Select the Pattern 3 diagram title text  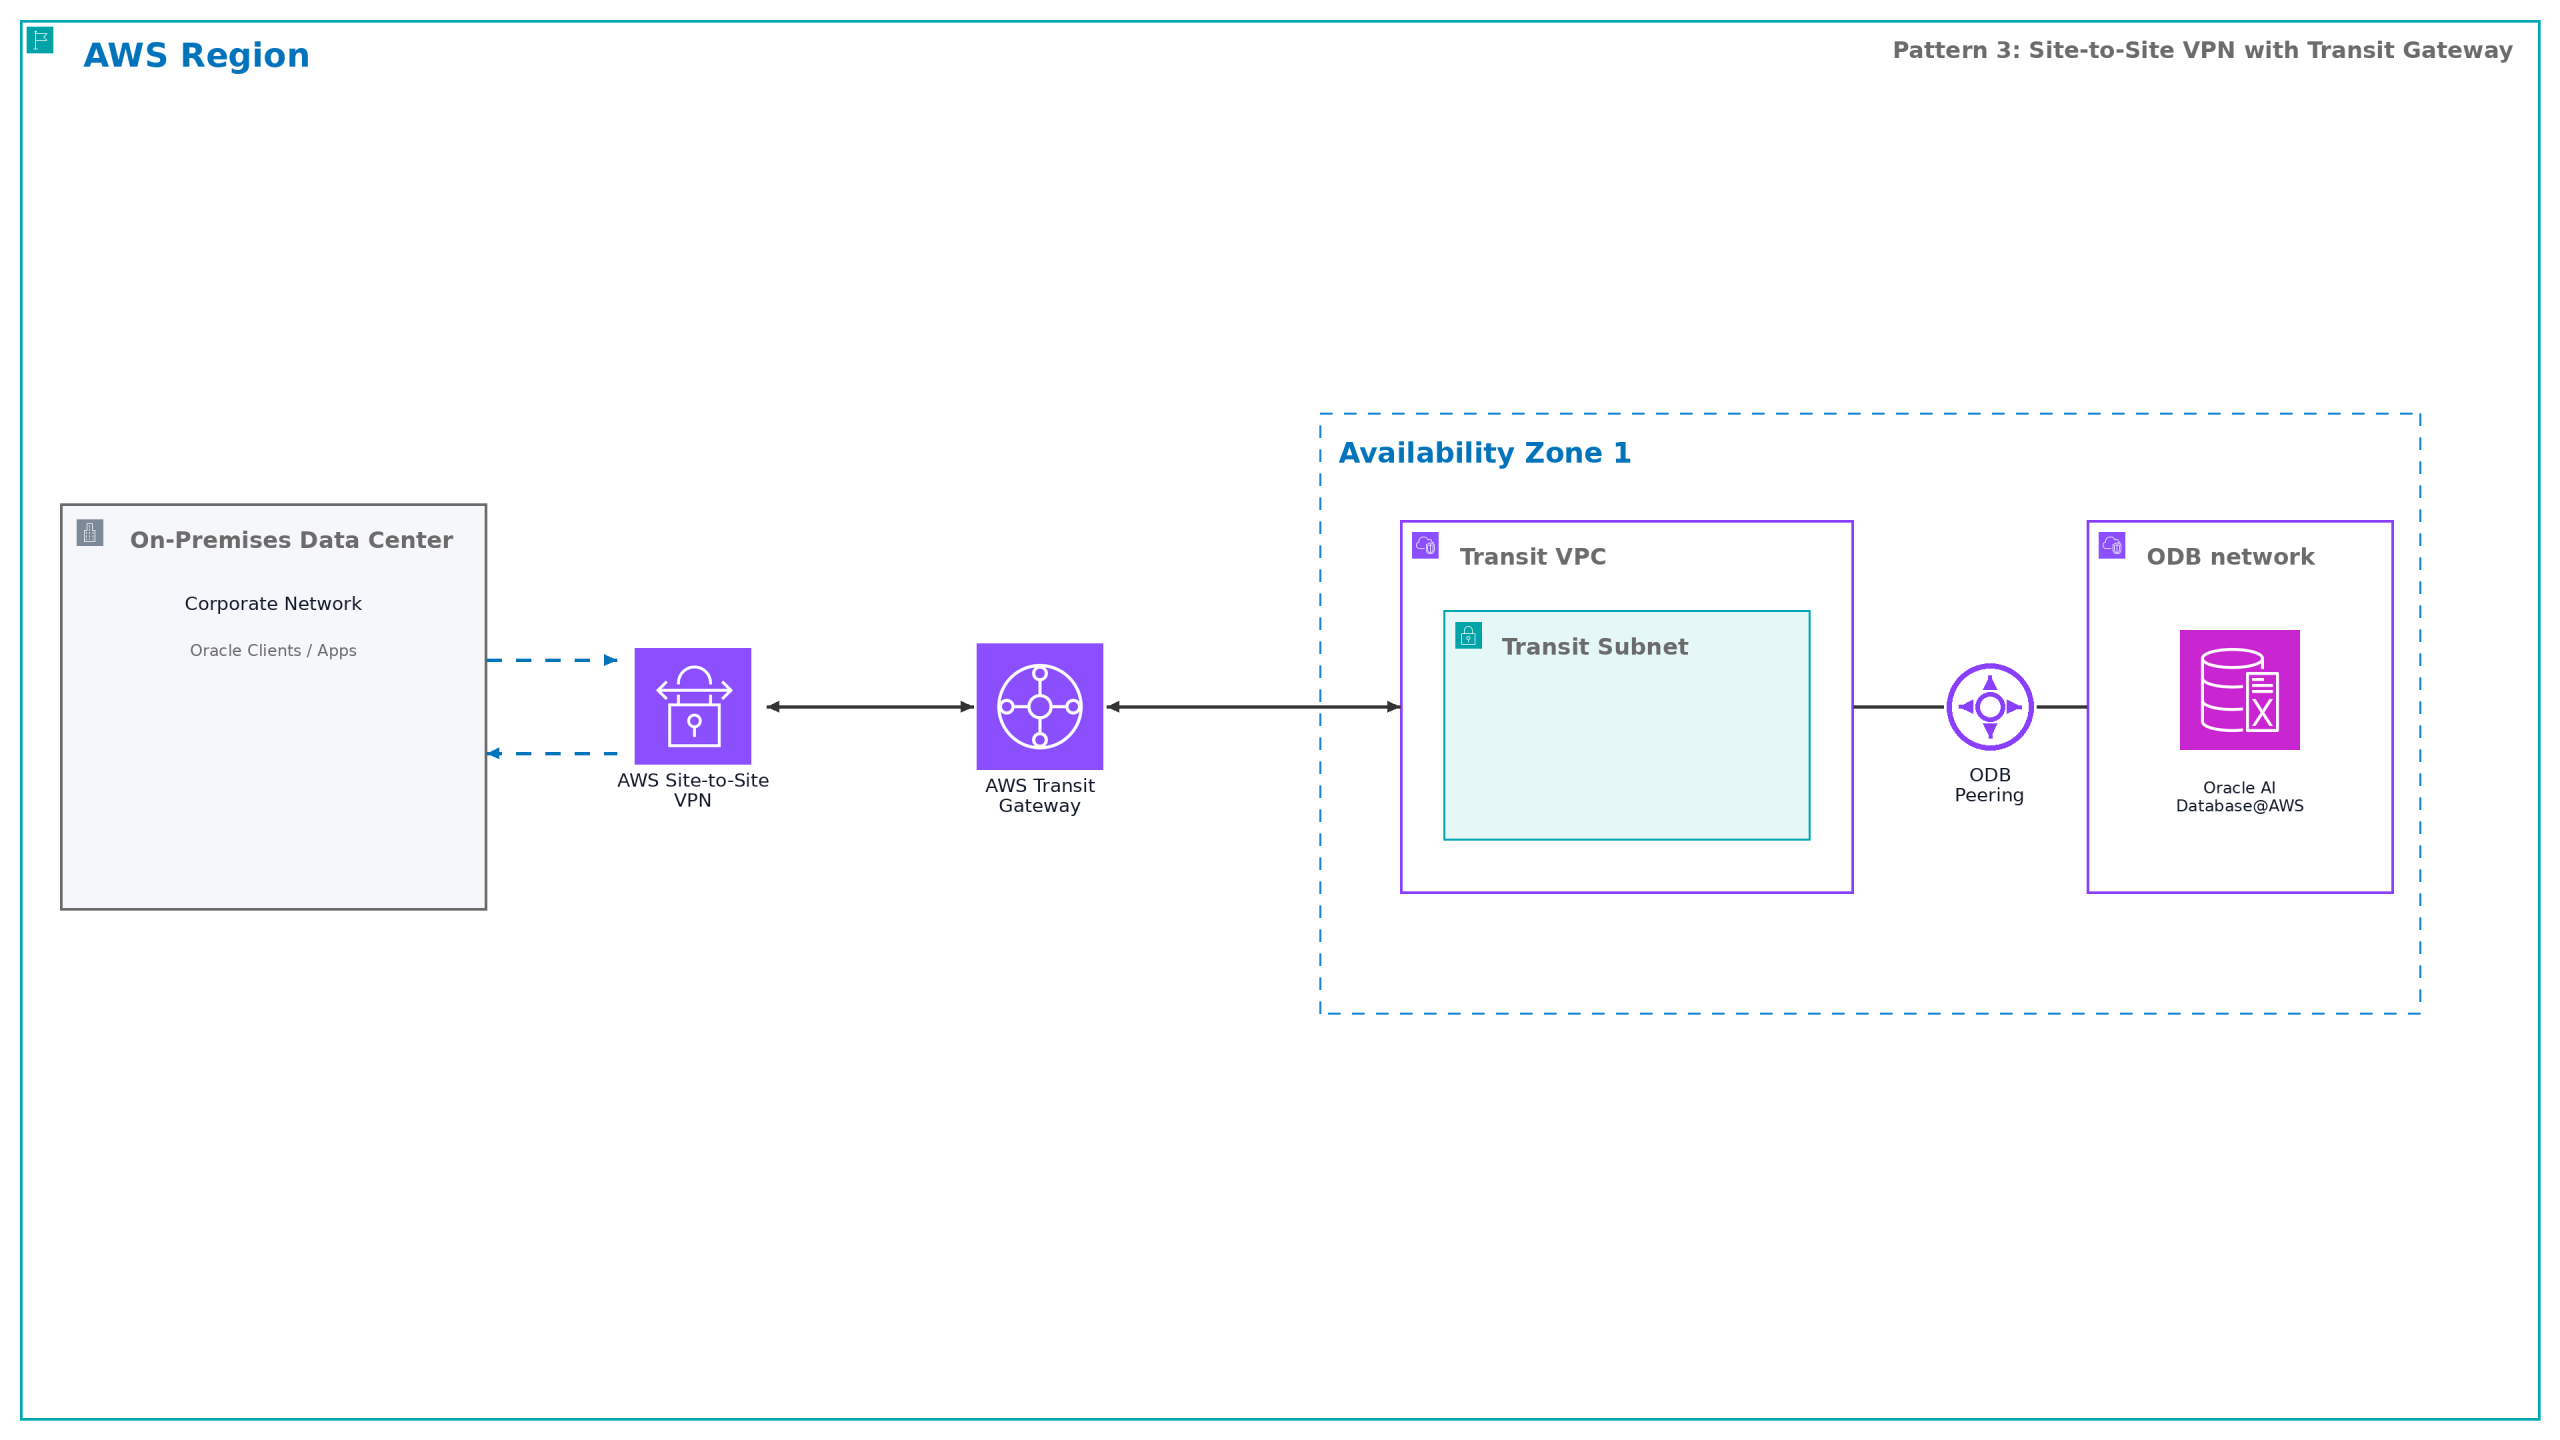(x=2202, y=50)
